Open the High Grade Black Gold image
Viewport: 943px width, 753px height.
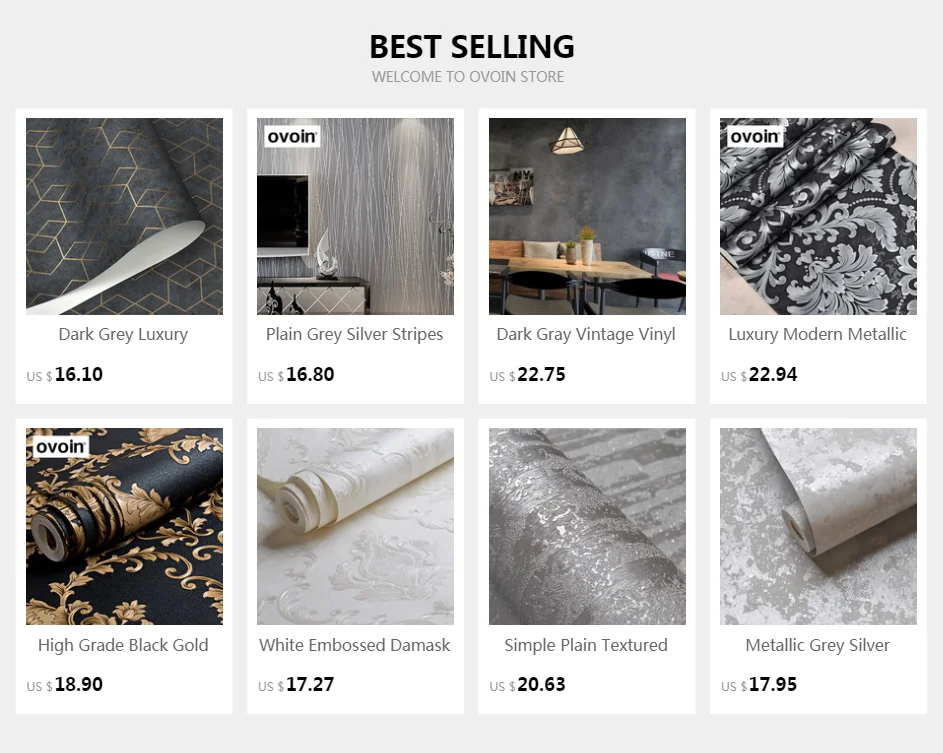(x=124, y=526)
